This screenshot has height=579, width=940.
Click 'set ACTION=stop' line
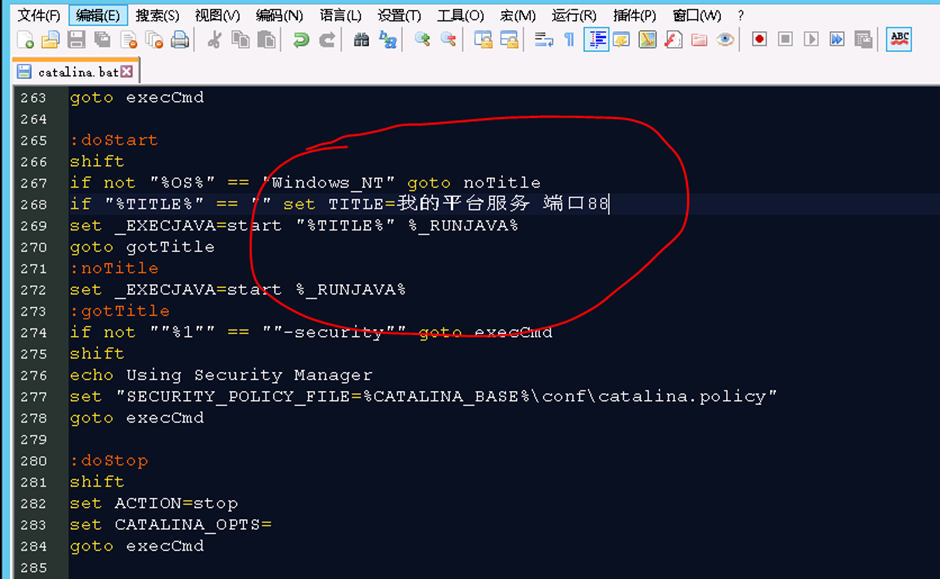point(153,503)
